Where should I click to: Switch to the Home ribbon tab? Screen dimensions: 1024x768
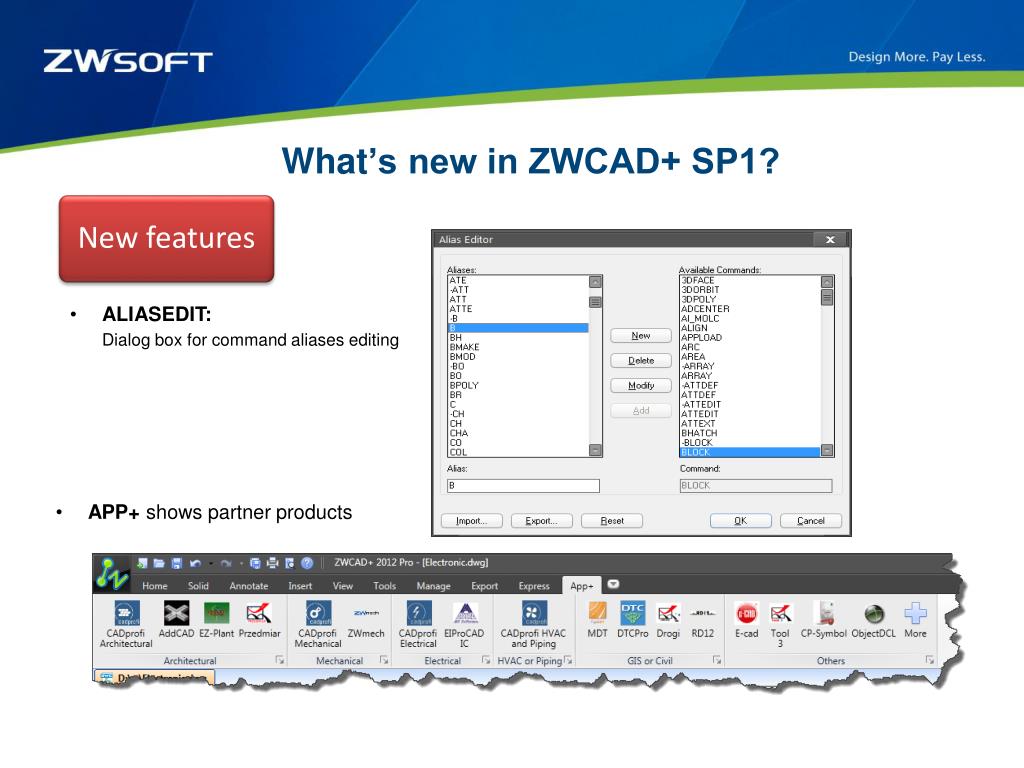(x=155, y=586)
